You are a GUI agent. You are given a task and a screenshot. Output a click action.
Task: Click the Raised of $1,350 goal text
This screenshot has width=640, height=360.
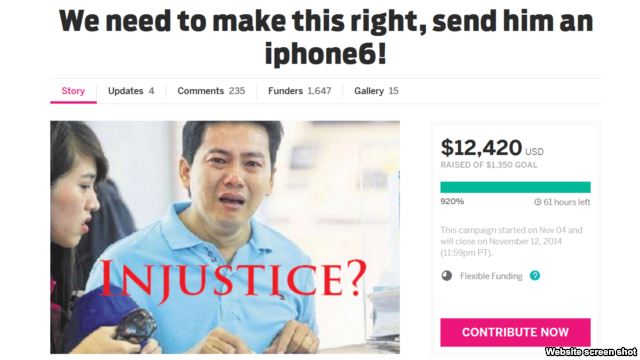tap(489, 165)
